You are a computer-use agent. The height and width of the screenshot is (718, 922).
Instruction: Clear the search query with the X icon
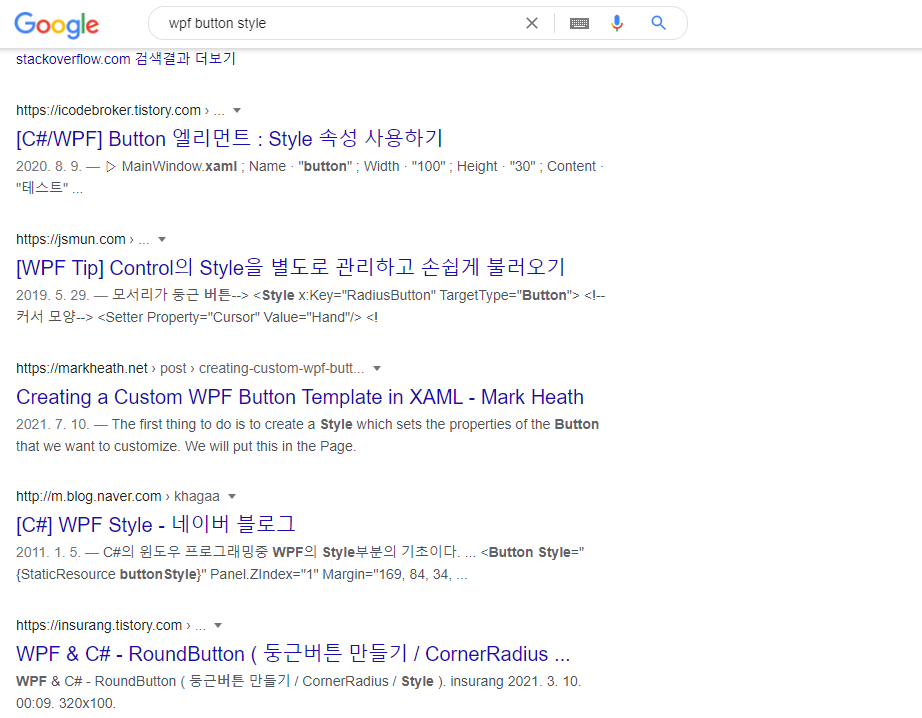coord(532,23)
